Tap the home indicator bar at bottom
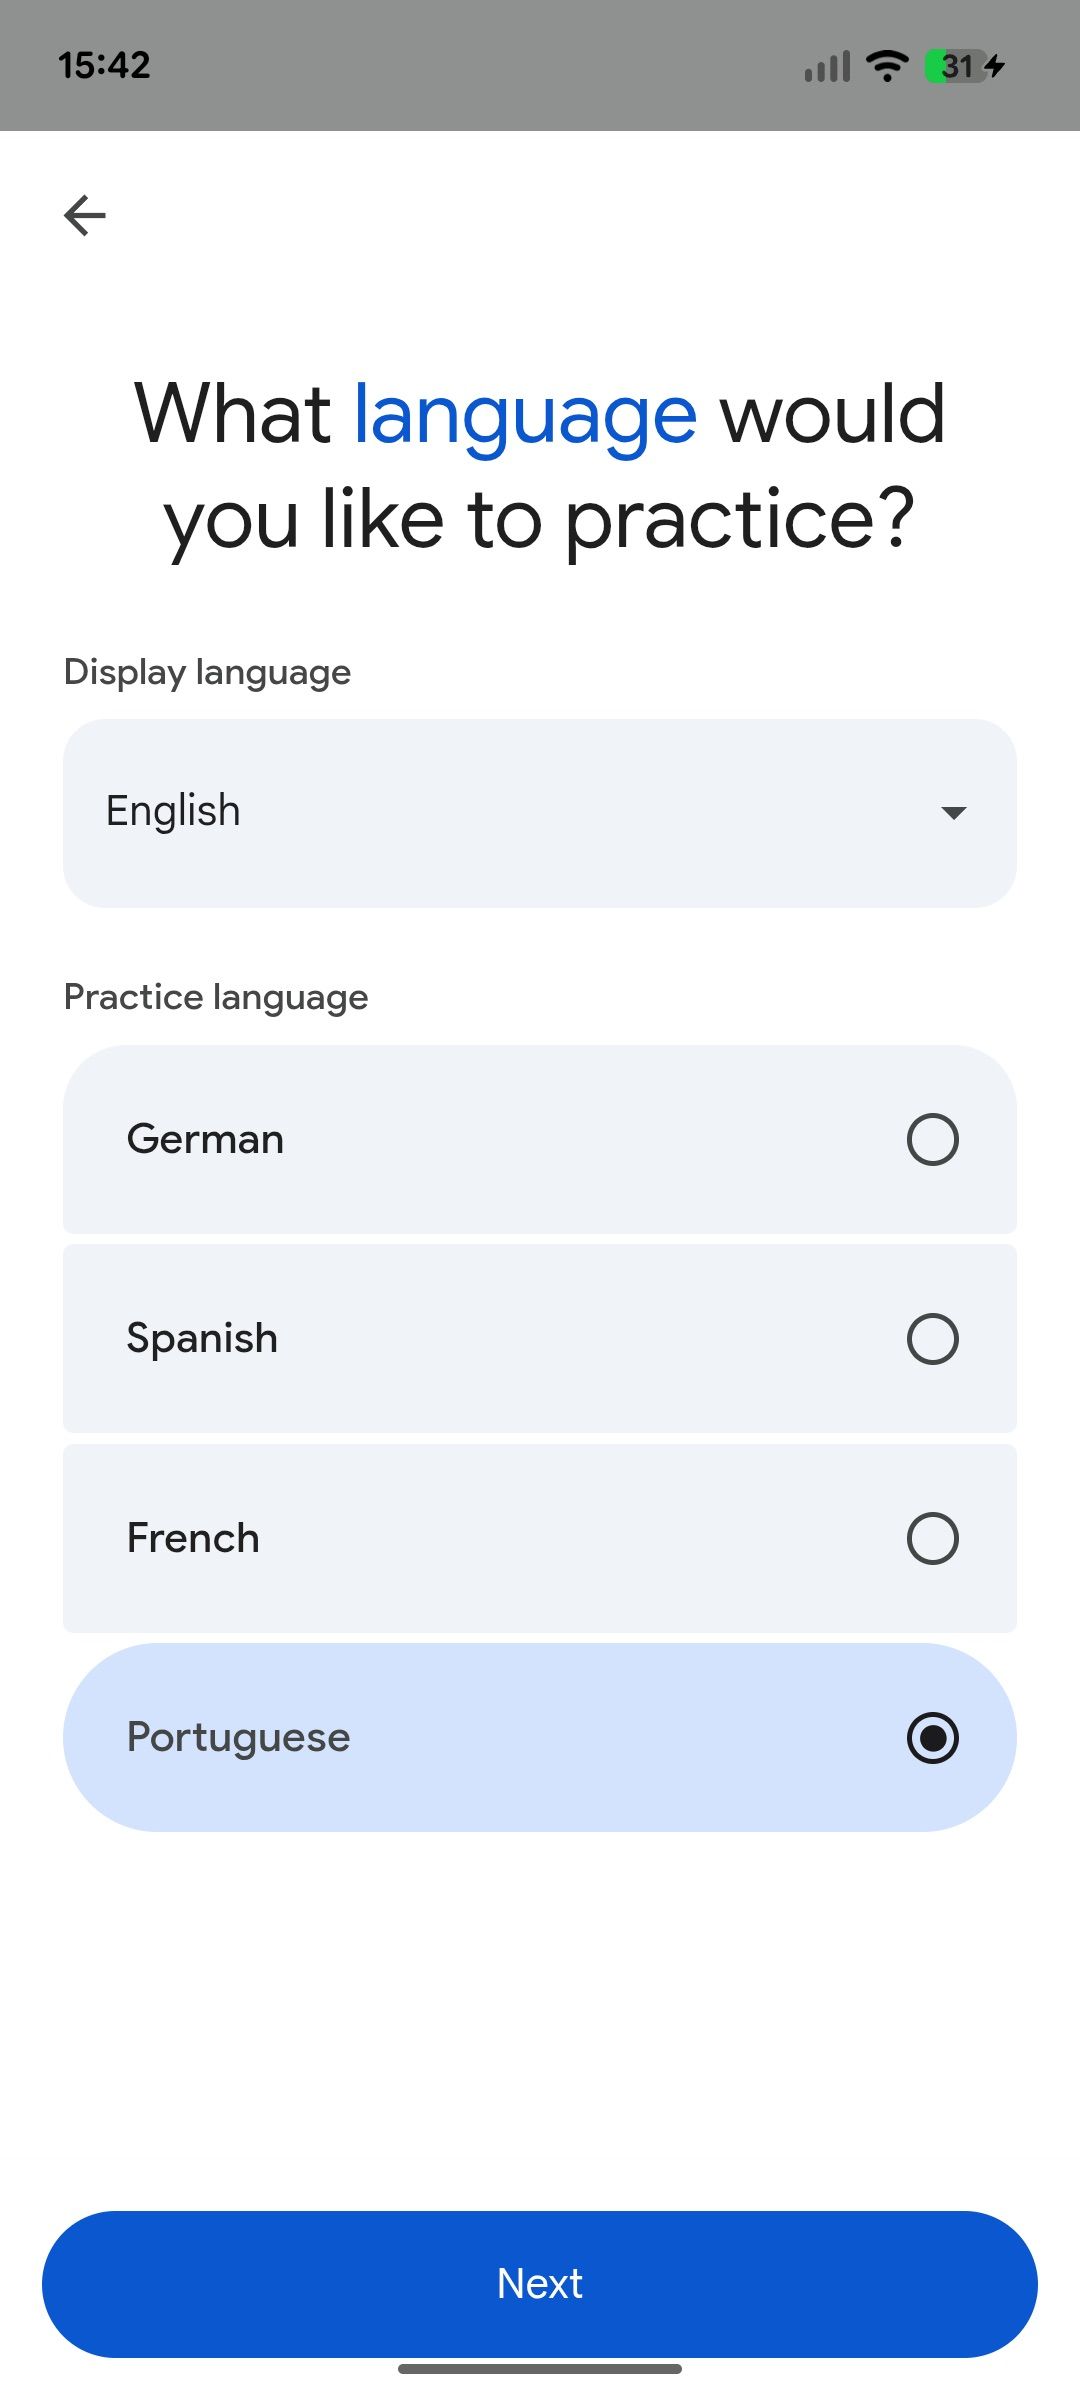 tap(540, 2369)
